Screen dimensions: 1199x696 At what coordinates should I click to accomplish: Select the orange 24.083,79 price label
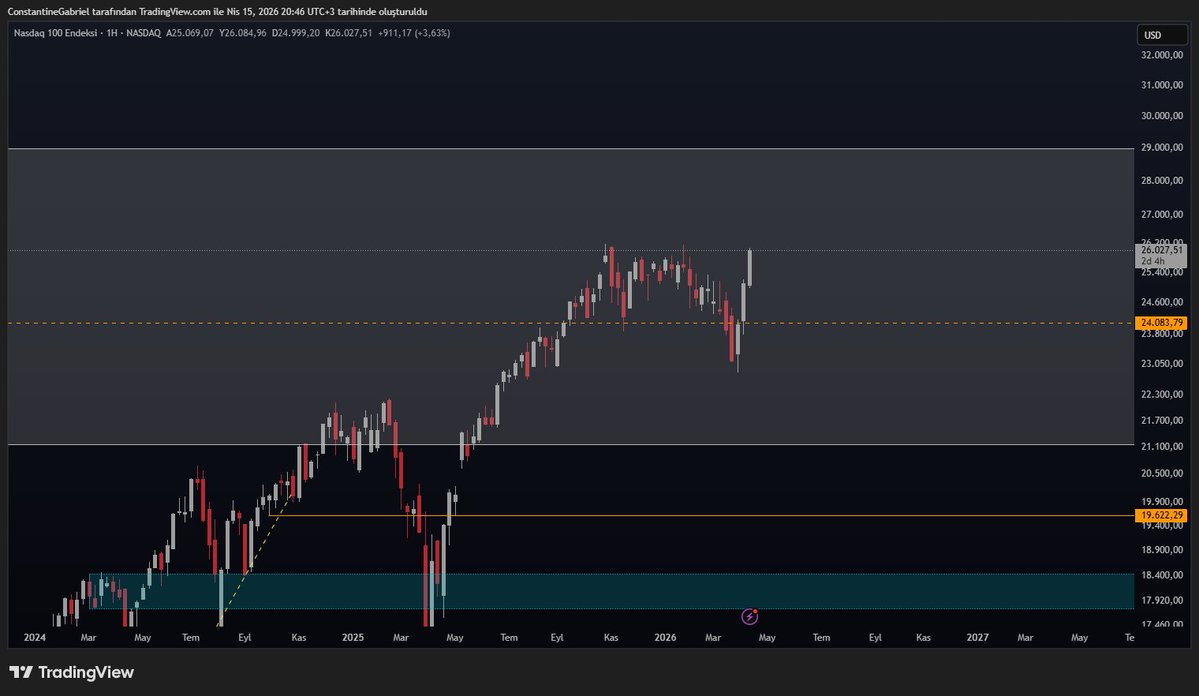click(x=1161, y=323)
